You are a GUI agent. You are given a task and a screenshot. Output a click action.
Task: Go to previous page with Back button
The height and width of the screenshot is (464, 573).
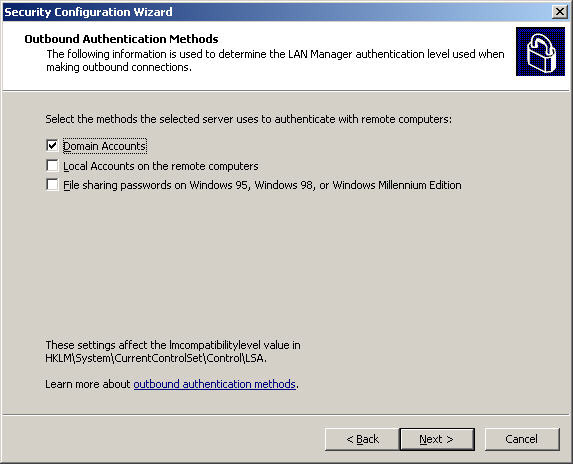pyautogui.click(x=362, y=439)
